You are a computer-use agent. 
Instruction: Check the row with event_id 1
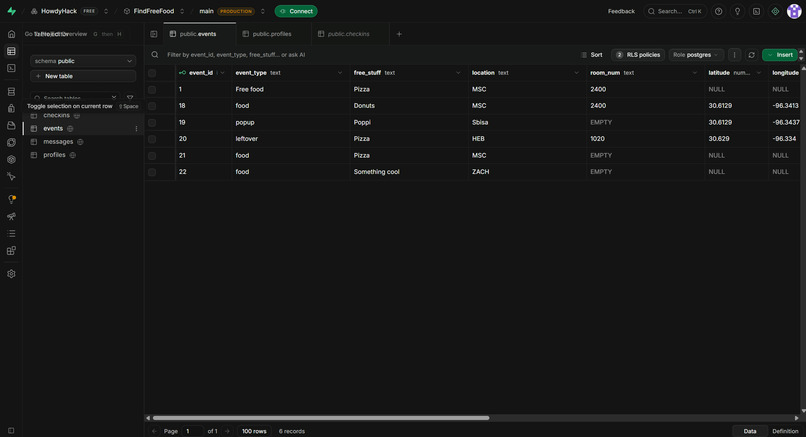click(x=152, y=89)
